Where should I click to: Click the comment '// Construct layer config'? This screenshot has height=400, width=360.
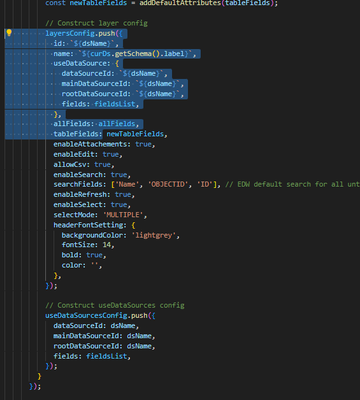point(96,23)
